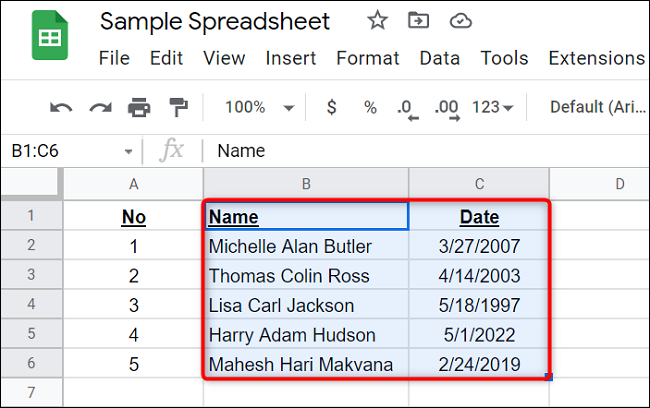Screen dimensions: 650x408
Task: Open the Data menu
Action: coord(439,58)
